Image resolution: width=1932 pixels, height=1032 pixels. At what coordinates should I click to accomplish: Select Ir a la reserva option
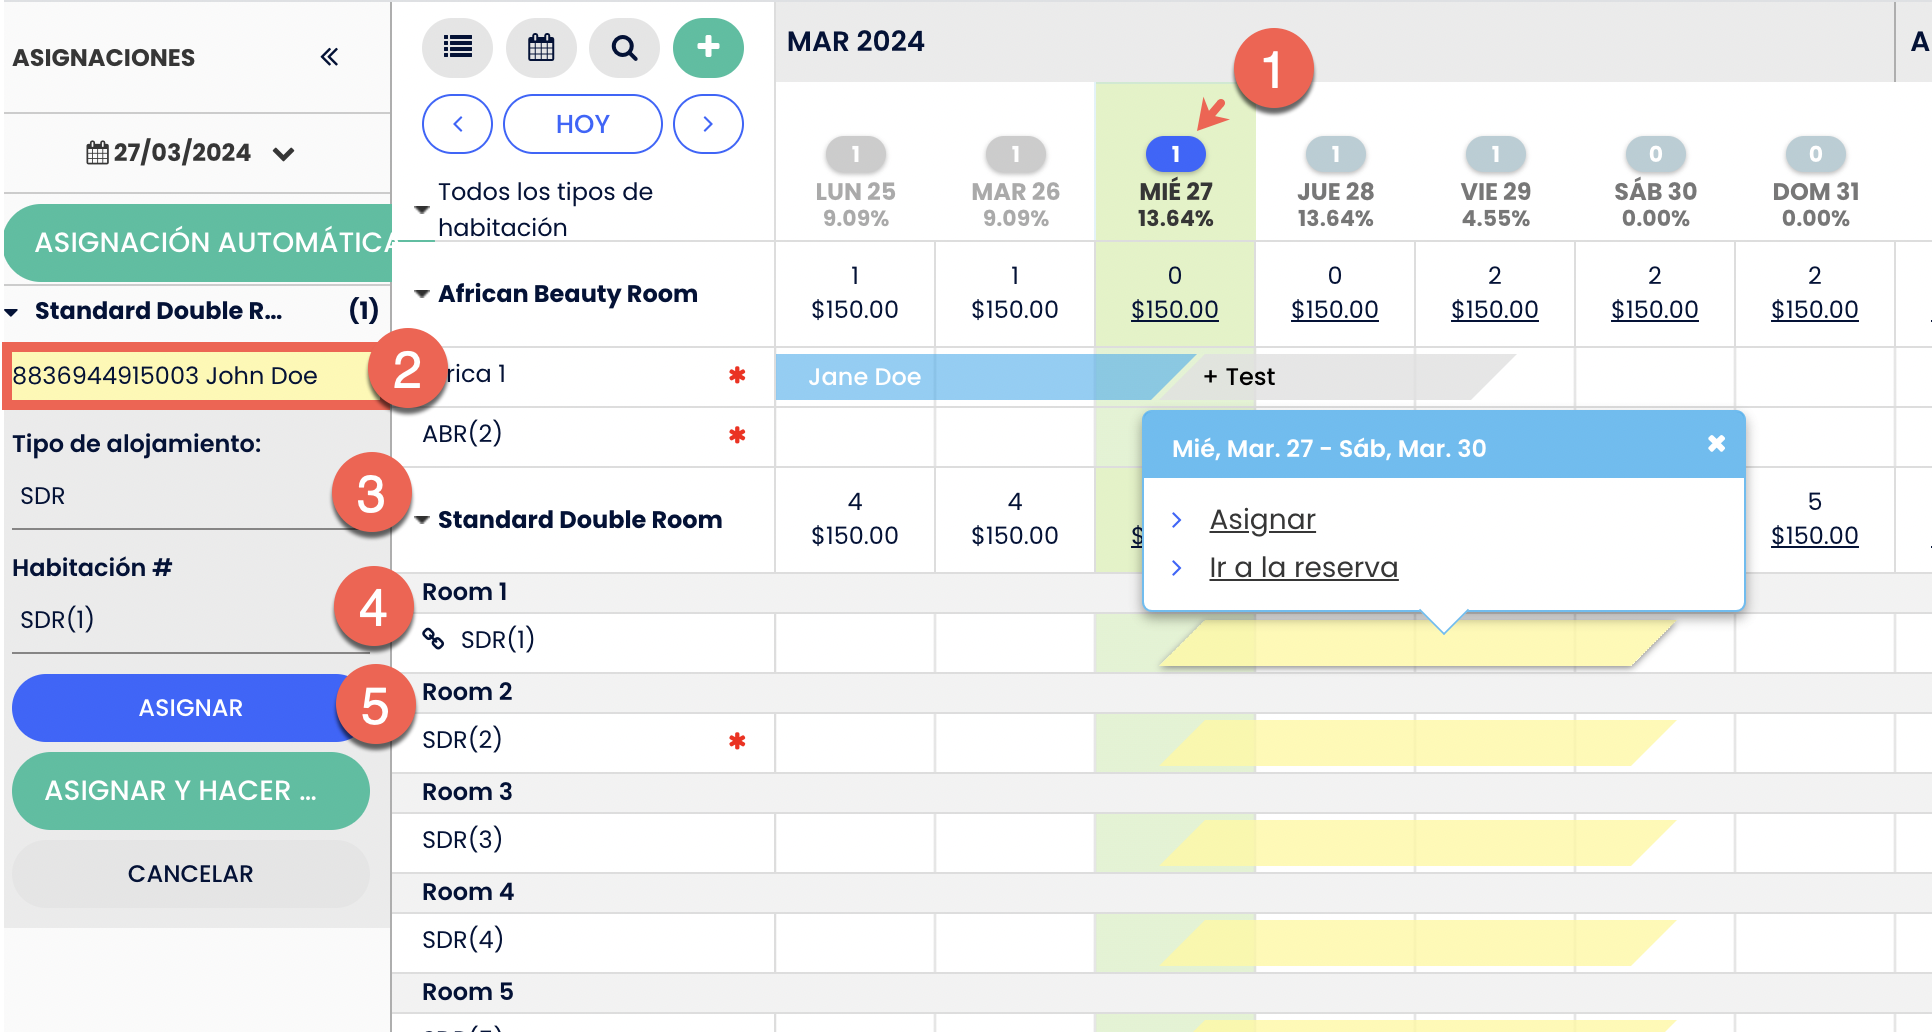(x=1303, y=568)
